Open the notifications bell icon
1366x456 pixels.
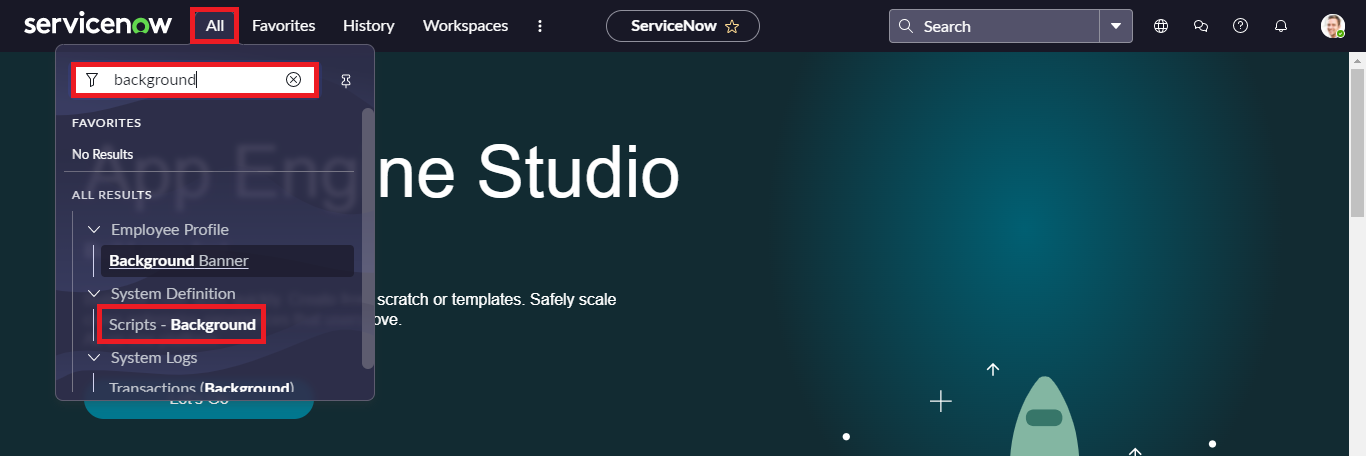[x=1281, y=26]
